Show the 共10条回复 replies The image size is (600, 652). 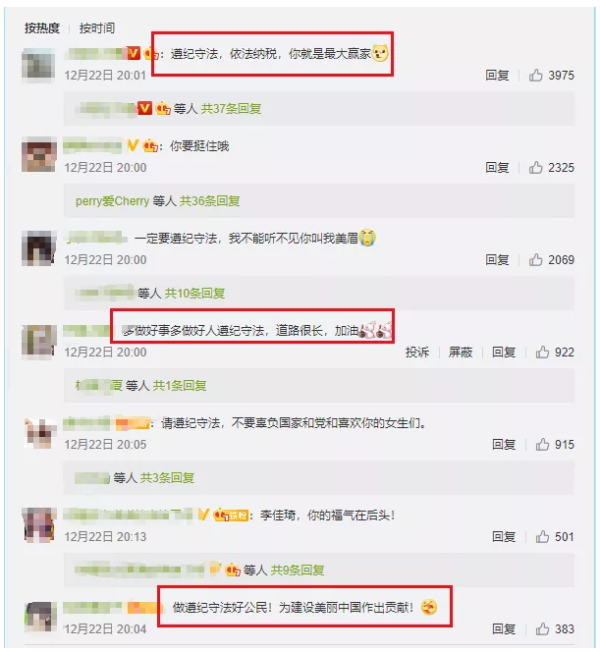tap(195, 294)
